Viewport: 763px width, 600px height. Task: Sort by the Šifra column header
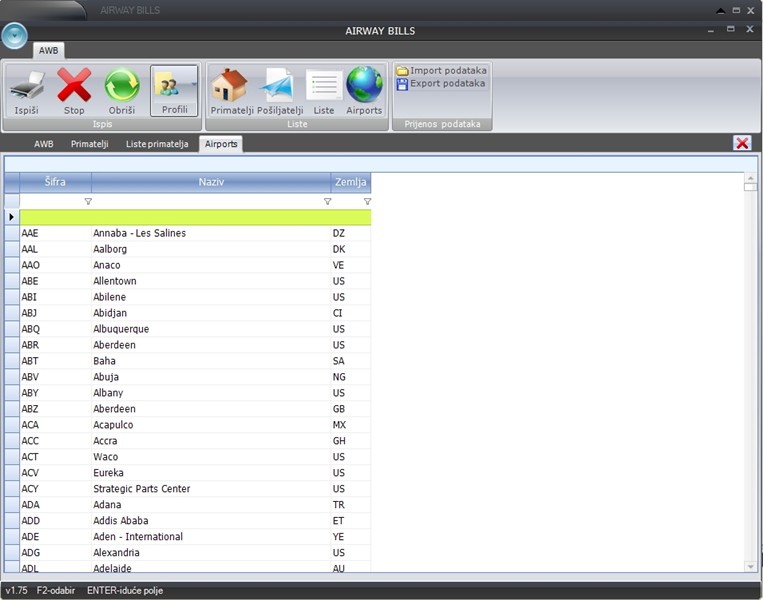pyautogui.click(x=55, y=182)
